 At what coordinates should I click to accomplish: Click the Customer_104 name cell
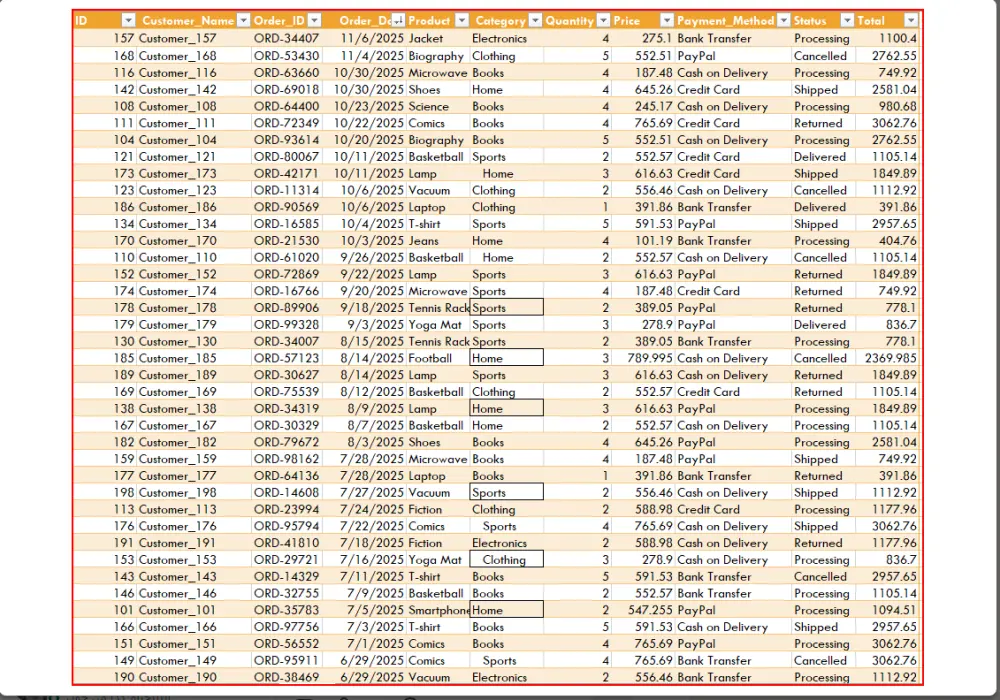193,140
